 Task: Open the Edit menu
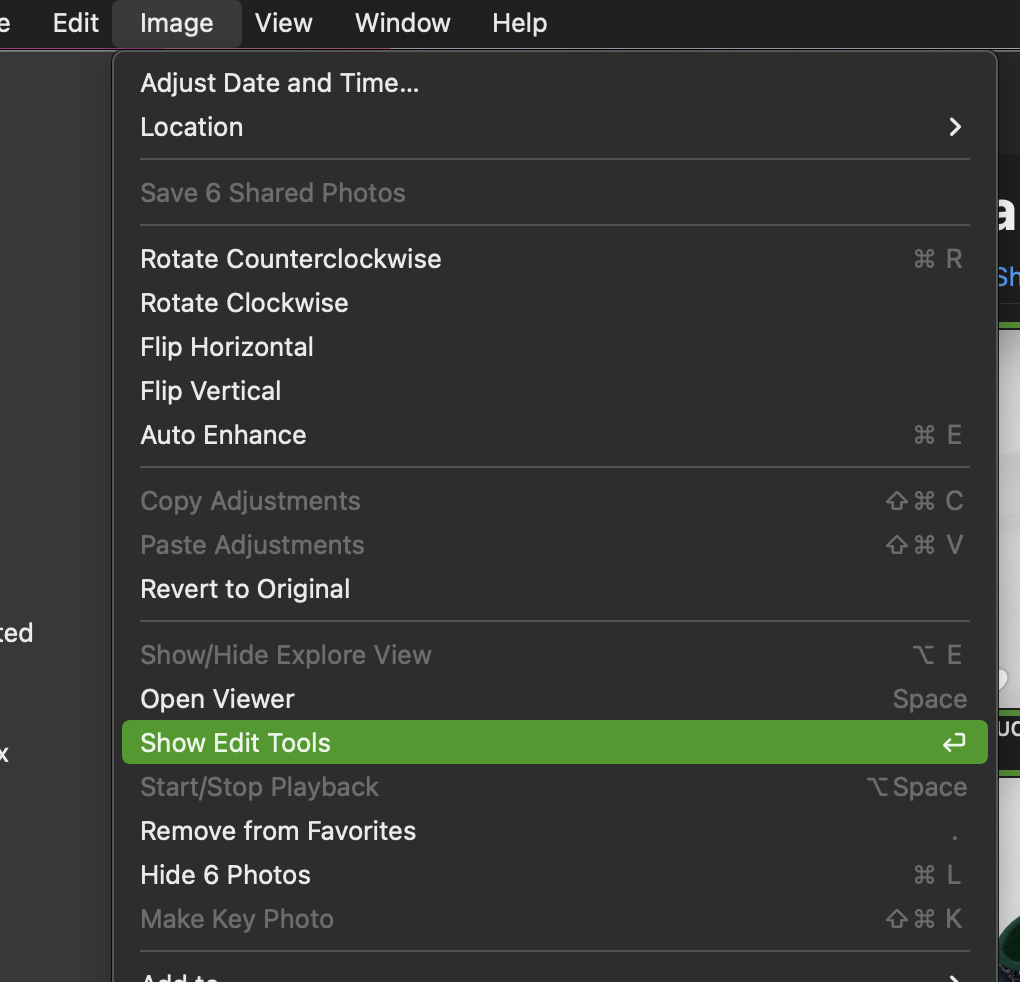[76, 23]
